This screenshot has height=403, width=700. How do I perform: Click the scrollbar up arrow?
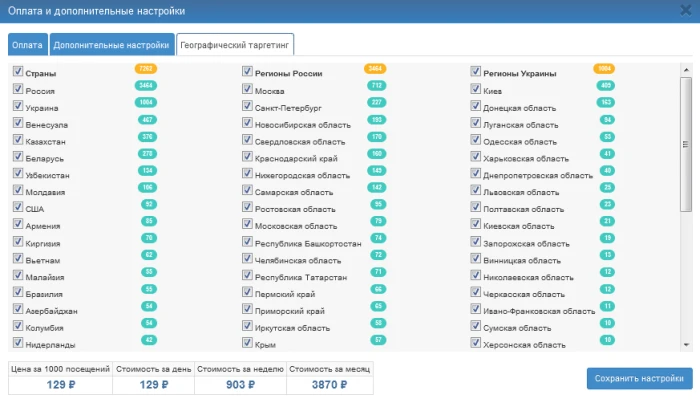[686, 70]
